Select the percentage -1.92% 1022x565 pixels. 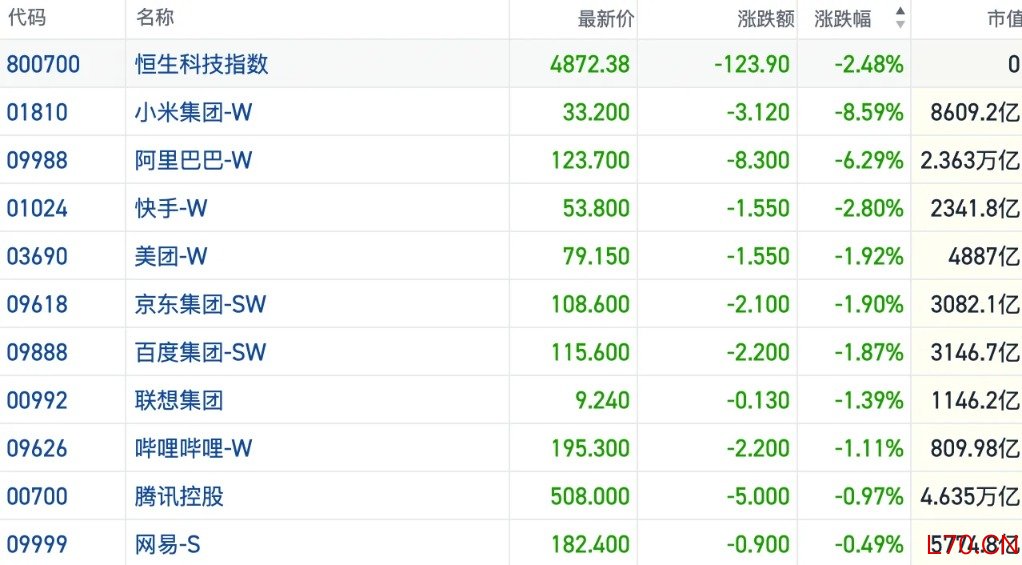[869, 256]
